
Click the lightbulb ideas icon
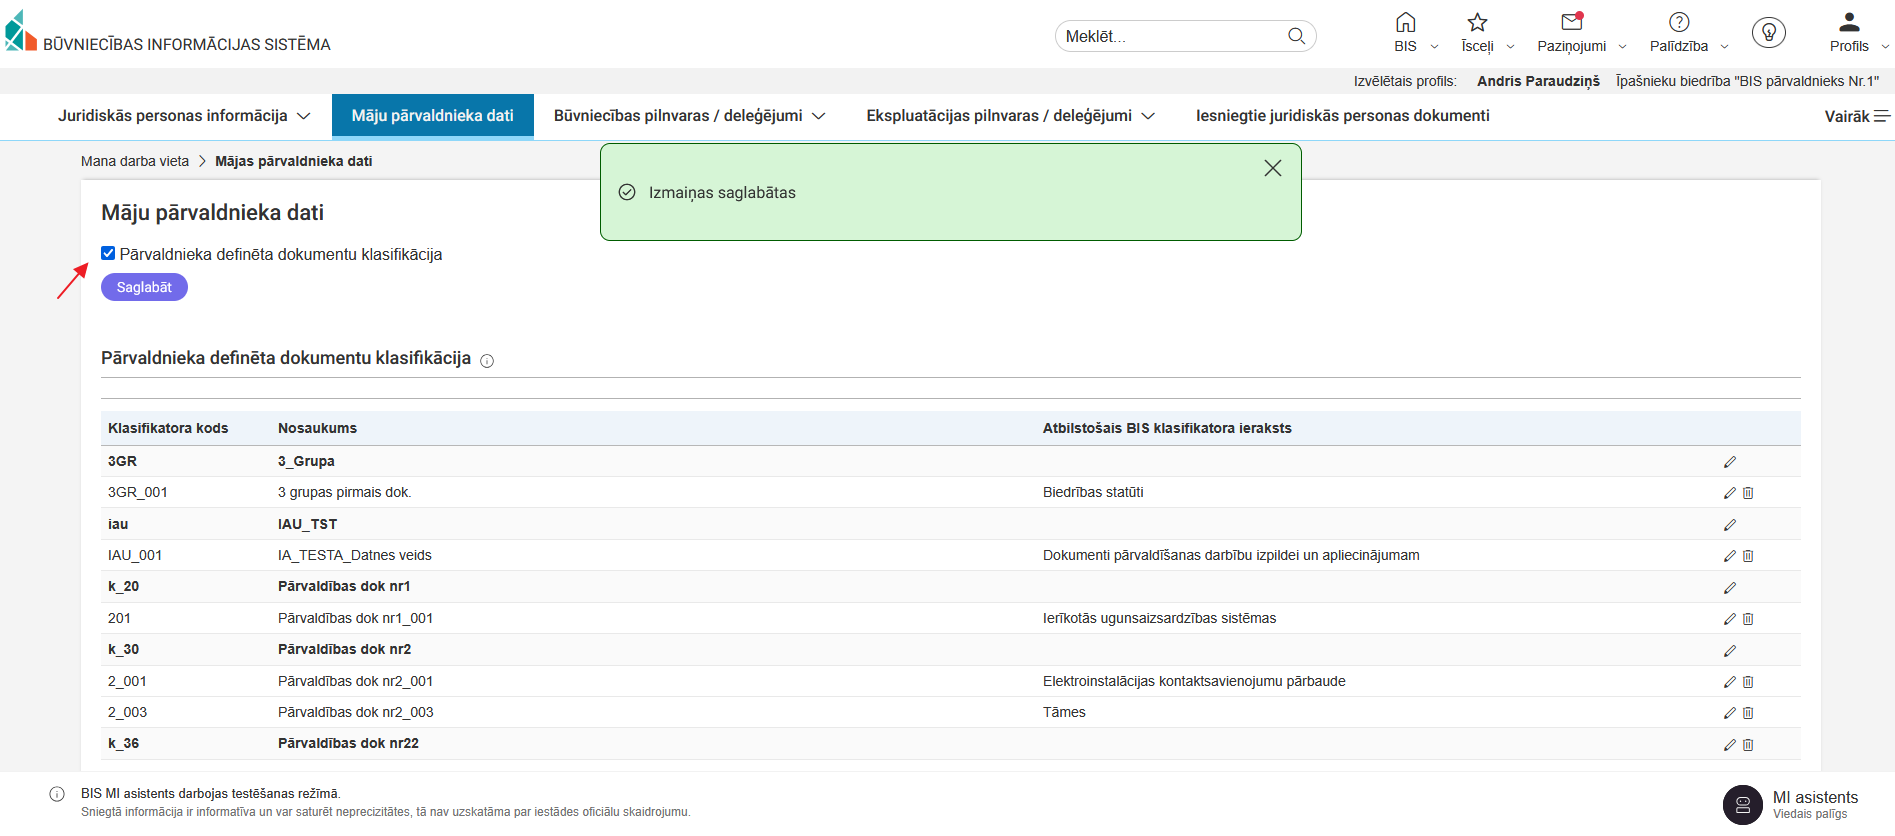1768,33
